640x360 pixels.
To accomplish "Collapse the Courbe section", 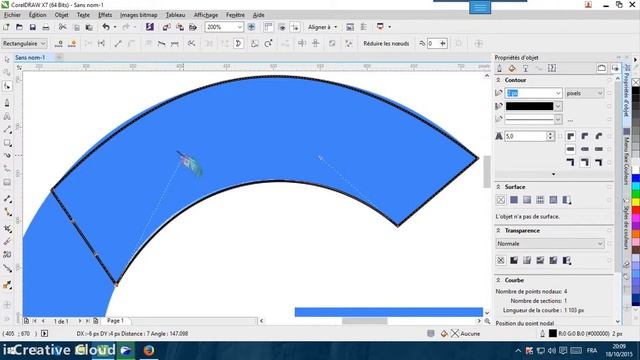I will coord(498,280).
